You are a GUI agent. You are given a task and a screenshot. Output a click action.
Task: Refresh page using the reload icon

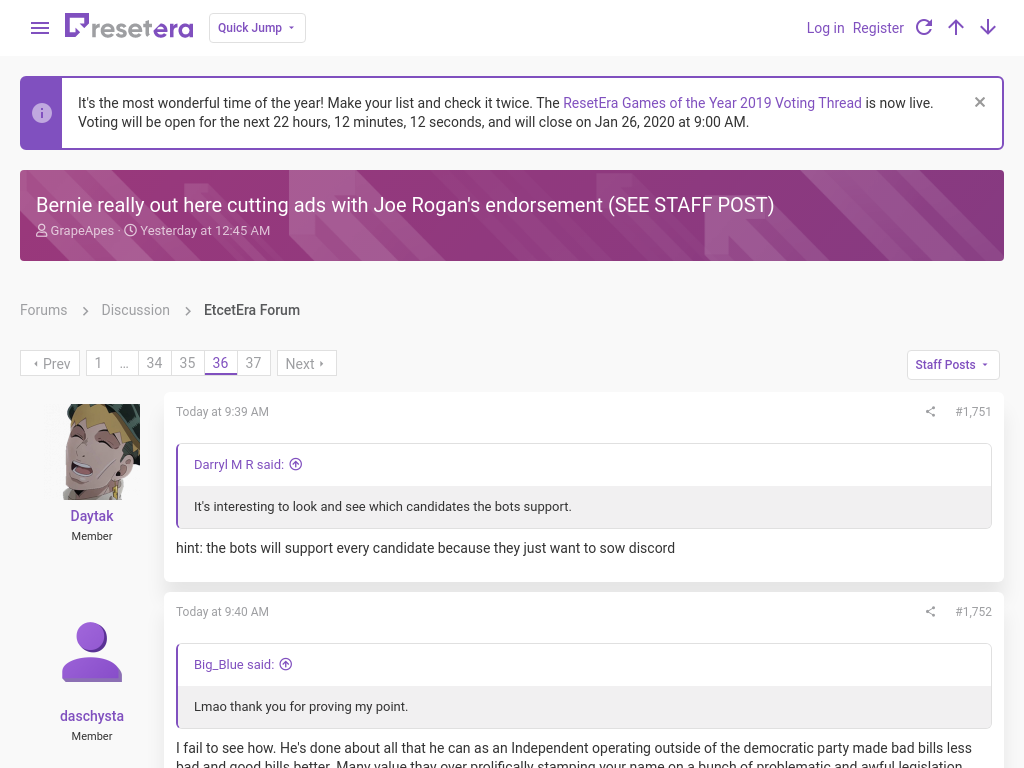(923, 27)
